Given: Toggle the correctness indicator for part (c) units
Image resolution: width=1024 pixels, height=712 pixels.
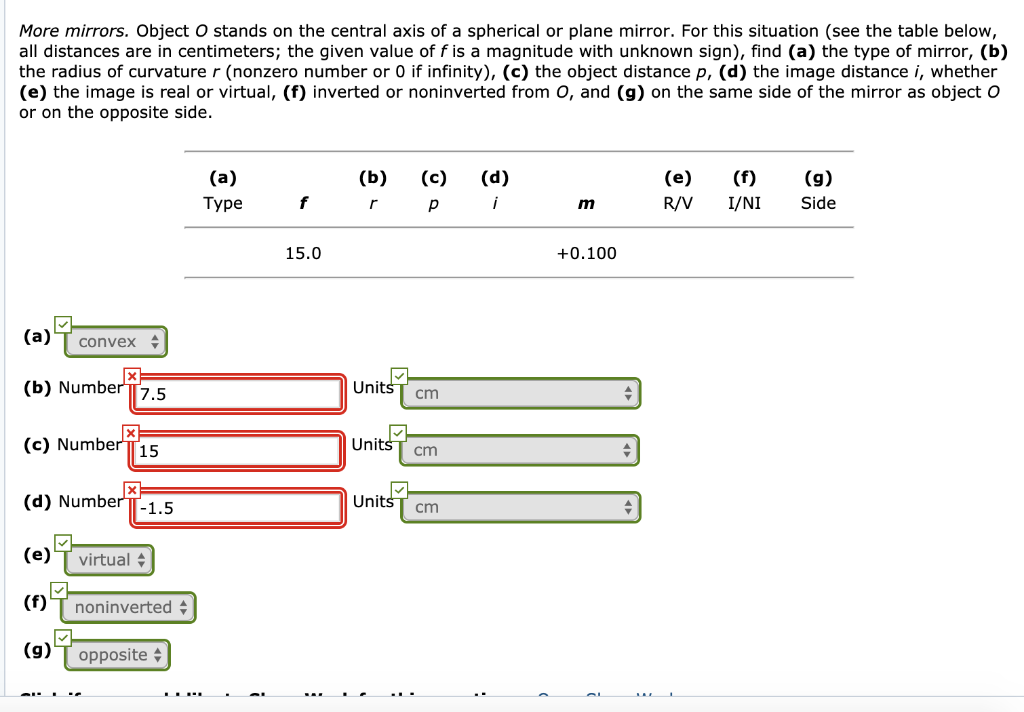Looking at the screenshot, I should [x=400, y=432].
